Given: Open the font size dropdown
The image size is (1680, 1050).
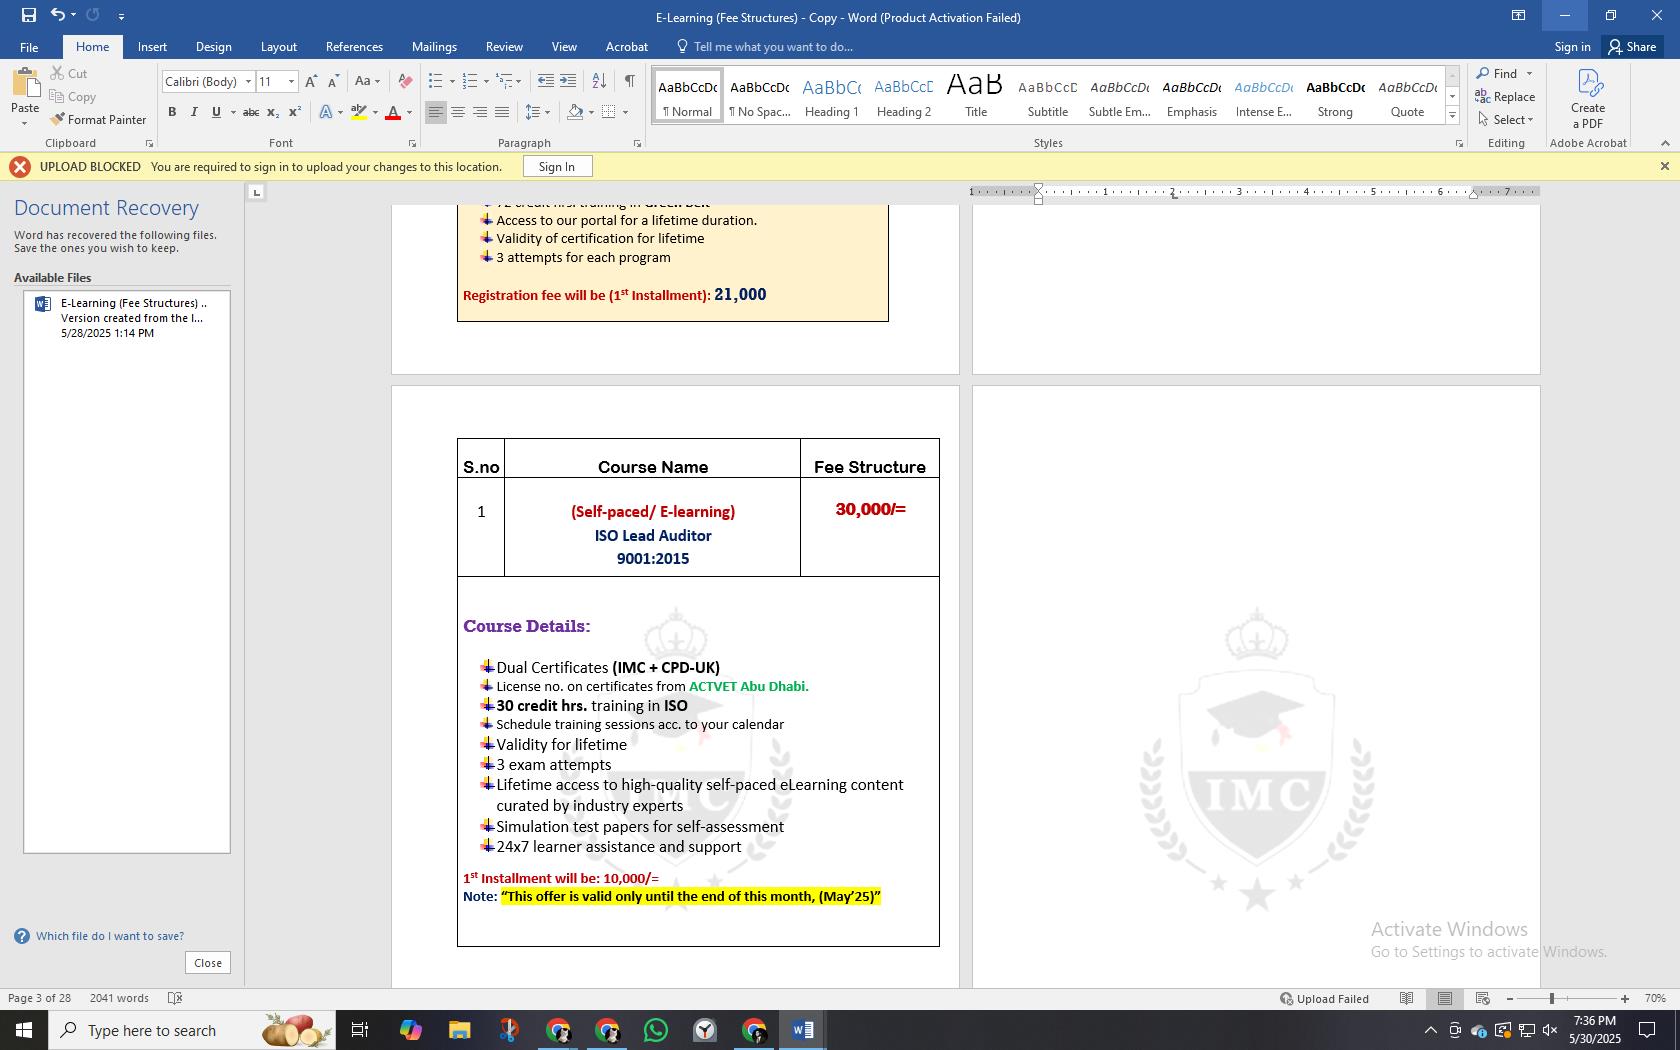Looking at the screenshot, I should pyautogui.click(x=291, y=81).
